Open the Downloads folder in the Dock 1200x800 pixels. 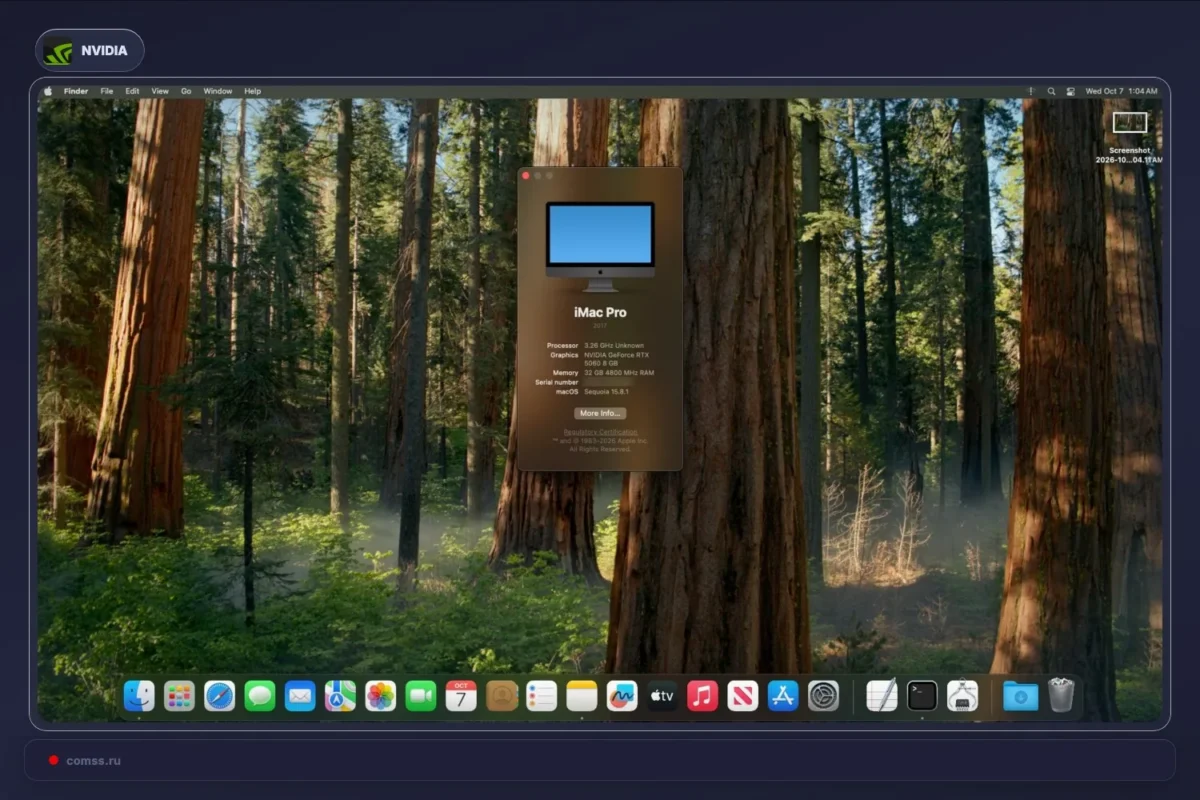click(1020, 695)
